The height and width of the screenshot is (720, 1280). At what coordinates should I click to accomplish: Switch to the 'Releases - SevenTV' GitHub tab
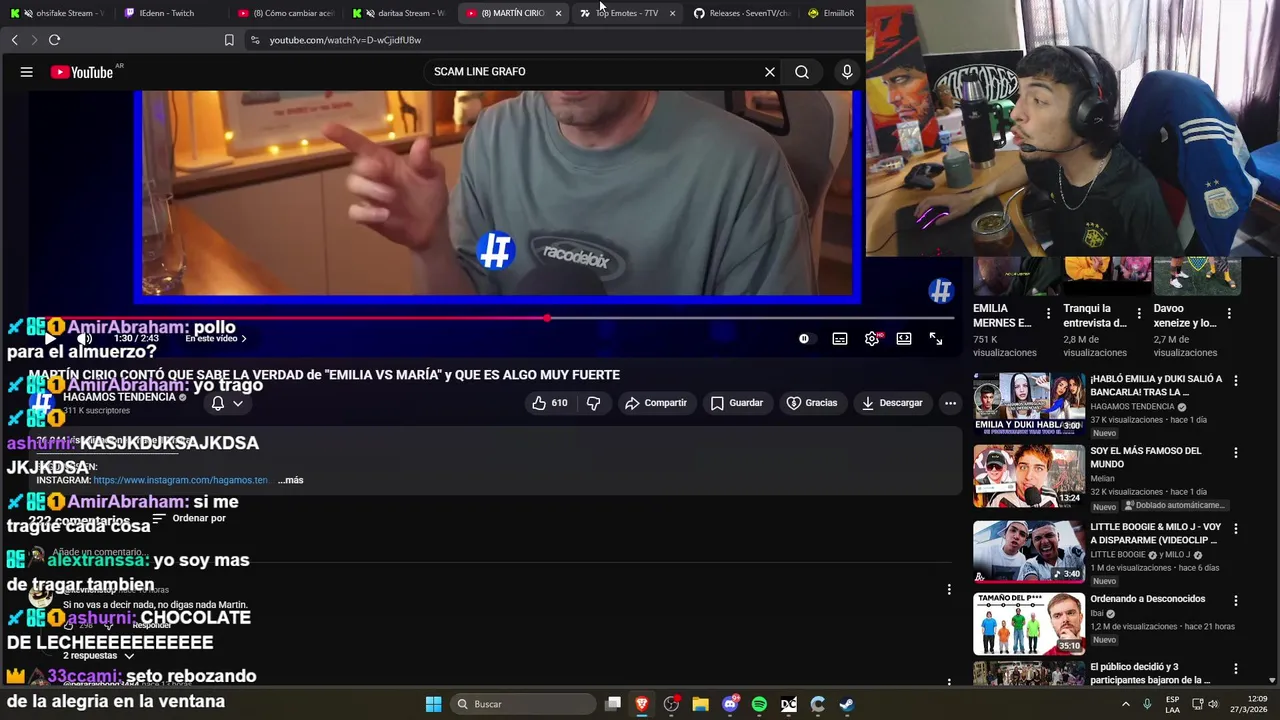coord(742,13)
